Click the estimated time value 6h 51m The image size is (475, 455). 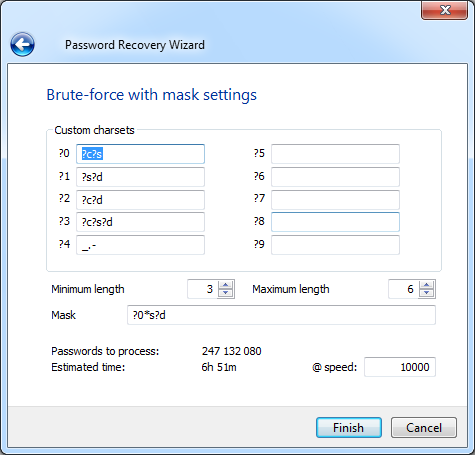click(x=219, y=367)
